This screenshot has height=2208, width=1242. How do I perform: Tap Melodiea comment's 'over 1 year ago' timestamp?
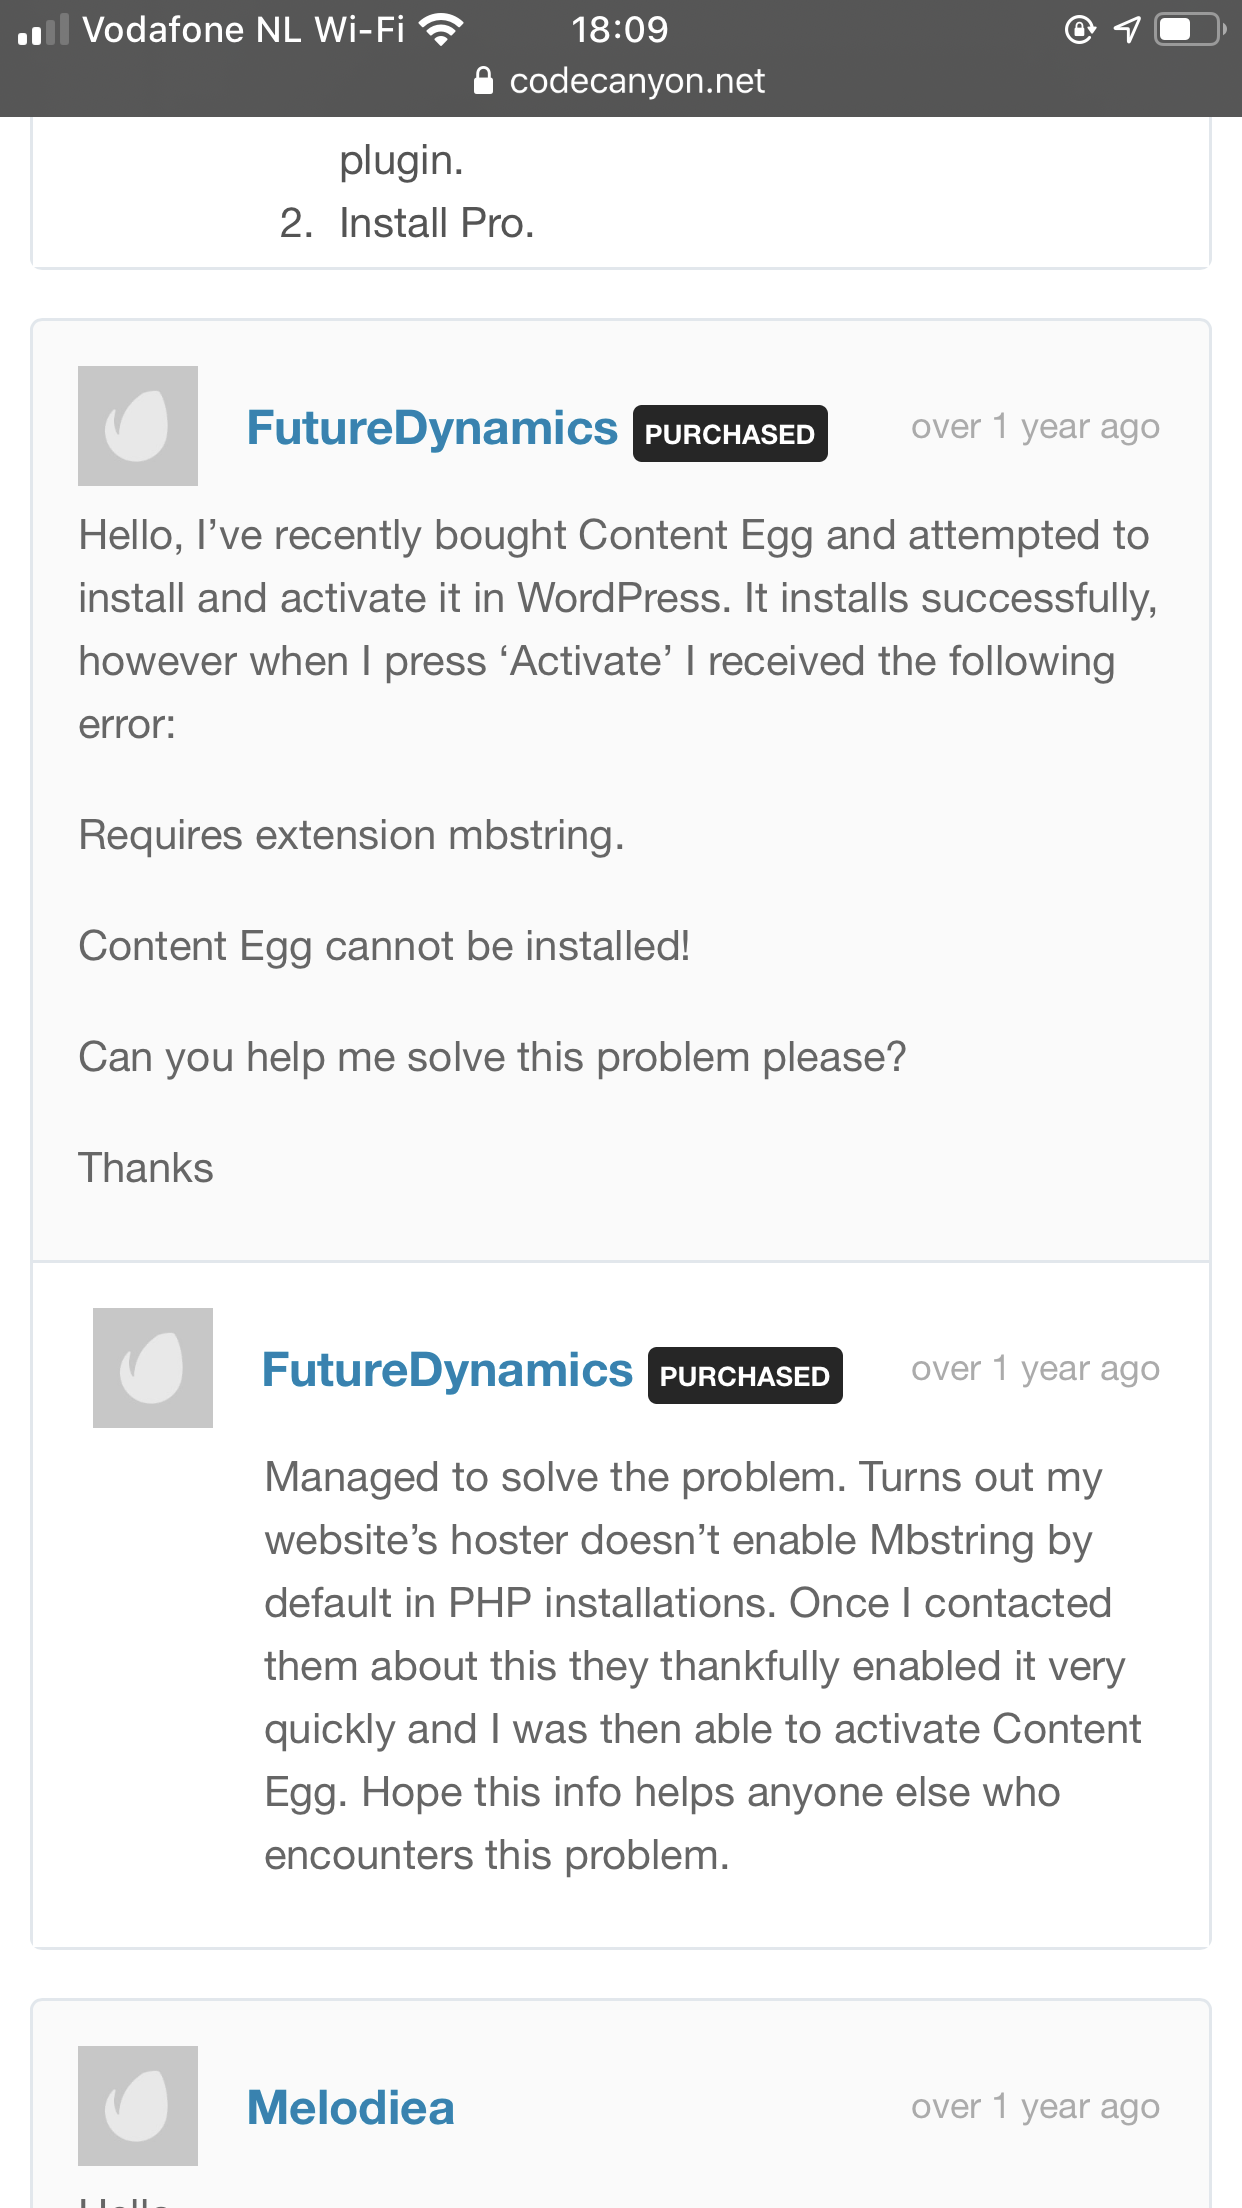1035,2107
